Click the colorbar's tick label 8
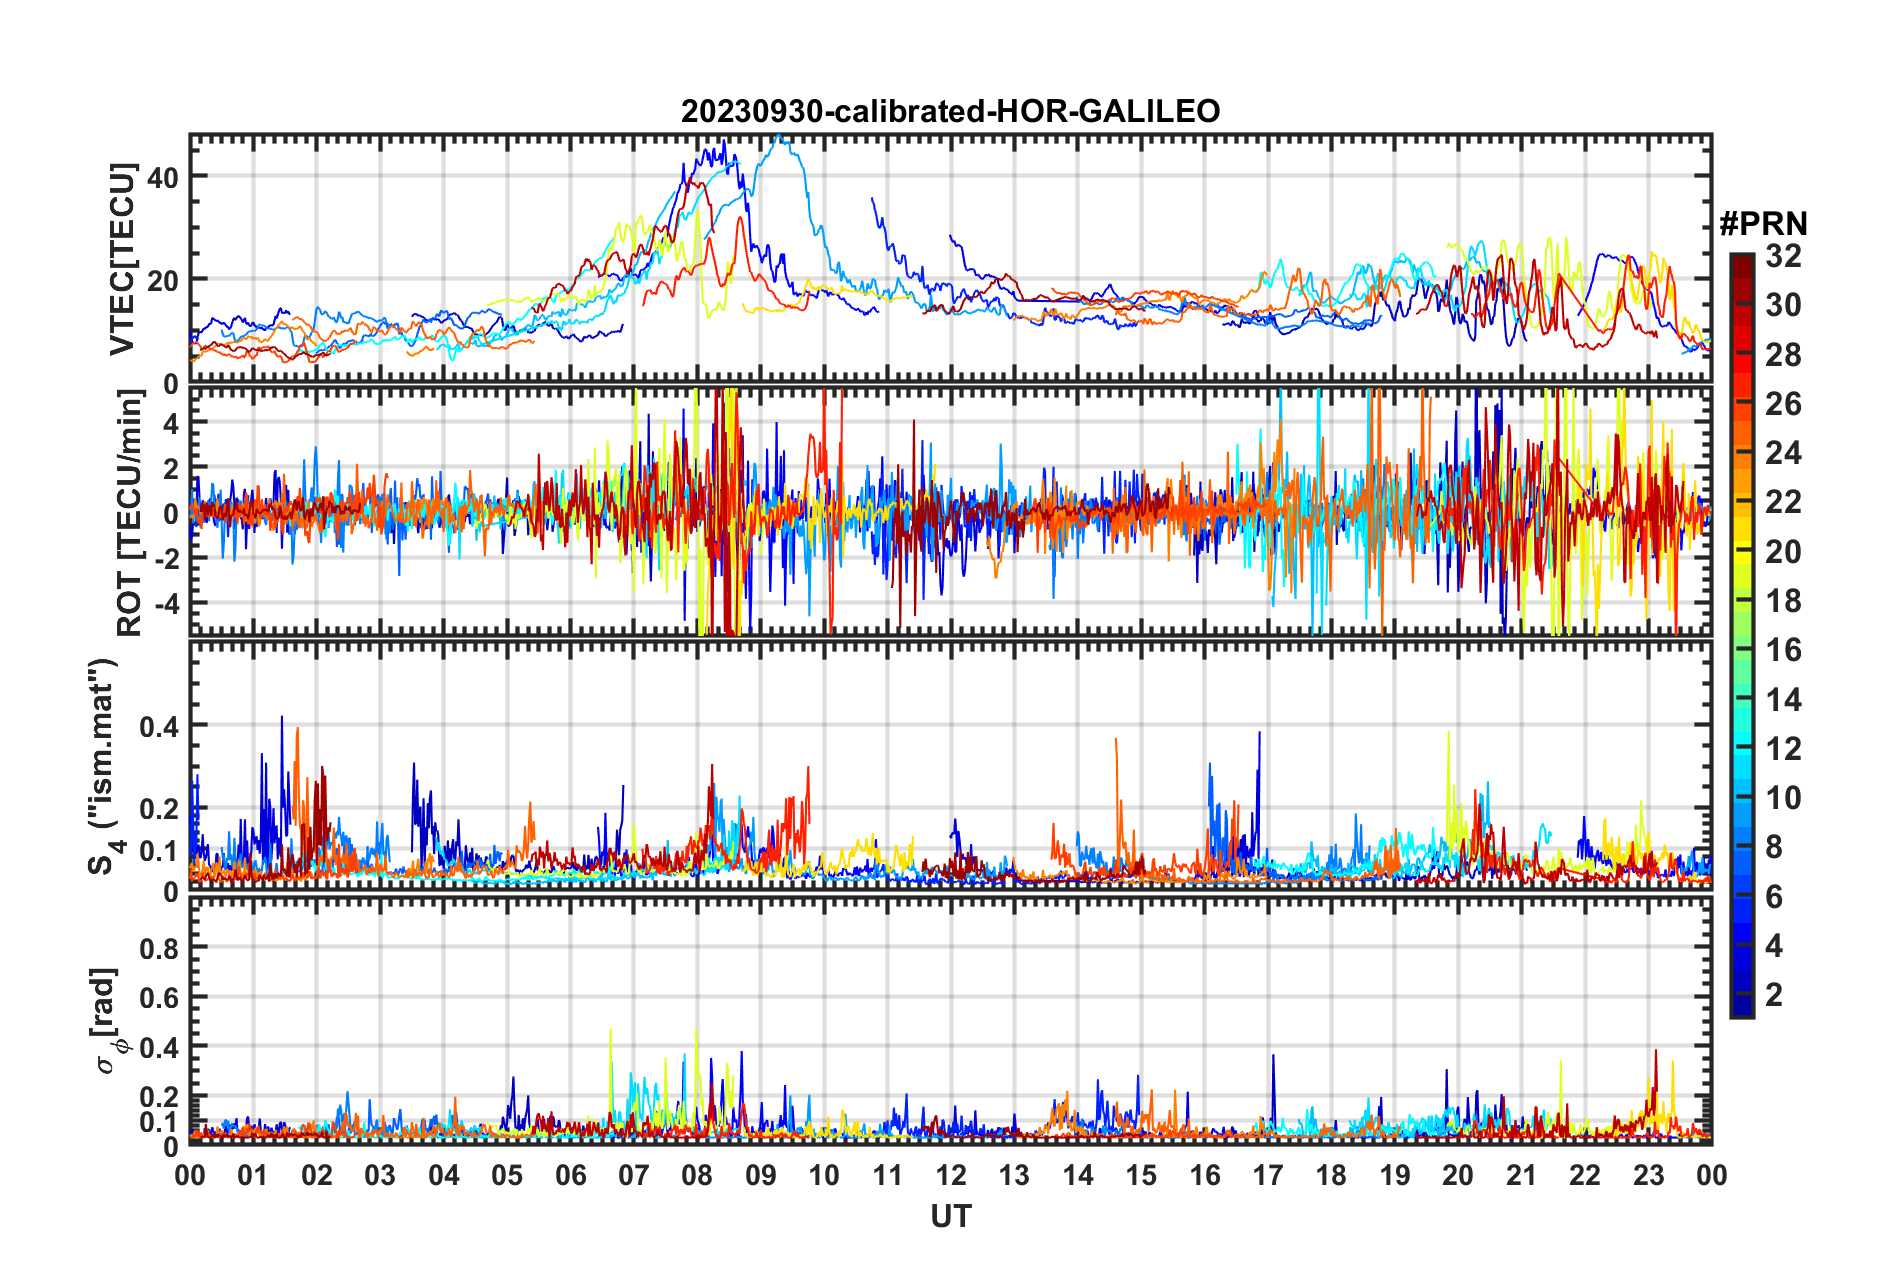1902x1272 pixels. point(1774,847)
